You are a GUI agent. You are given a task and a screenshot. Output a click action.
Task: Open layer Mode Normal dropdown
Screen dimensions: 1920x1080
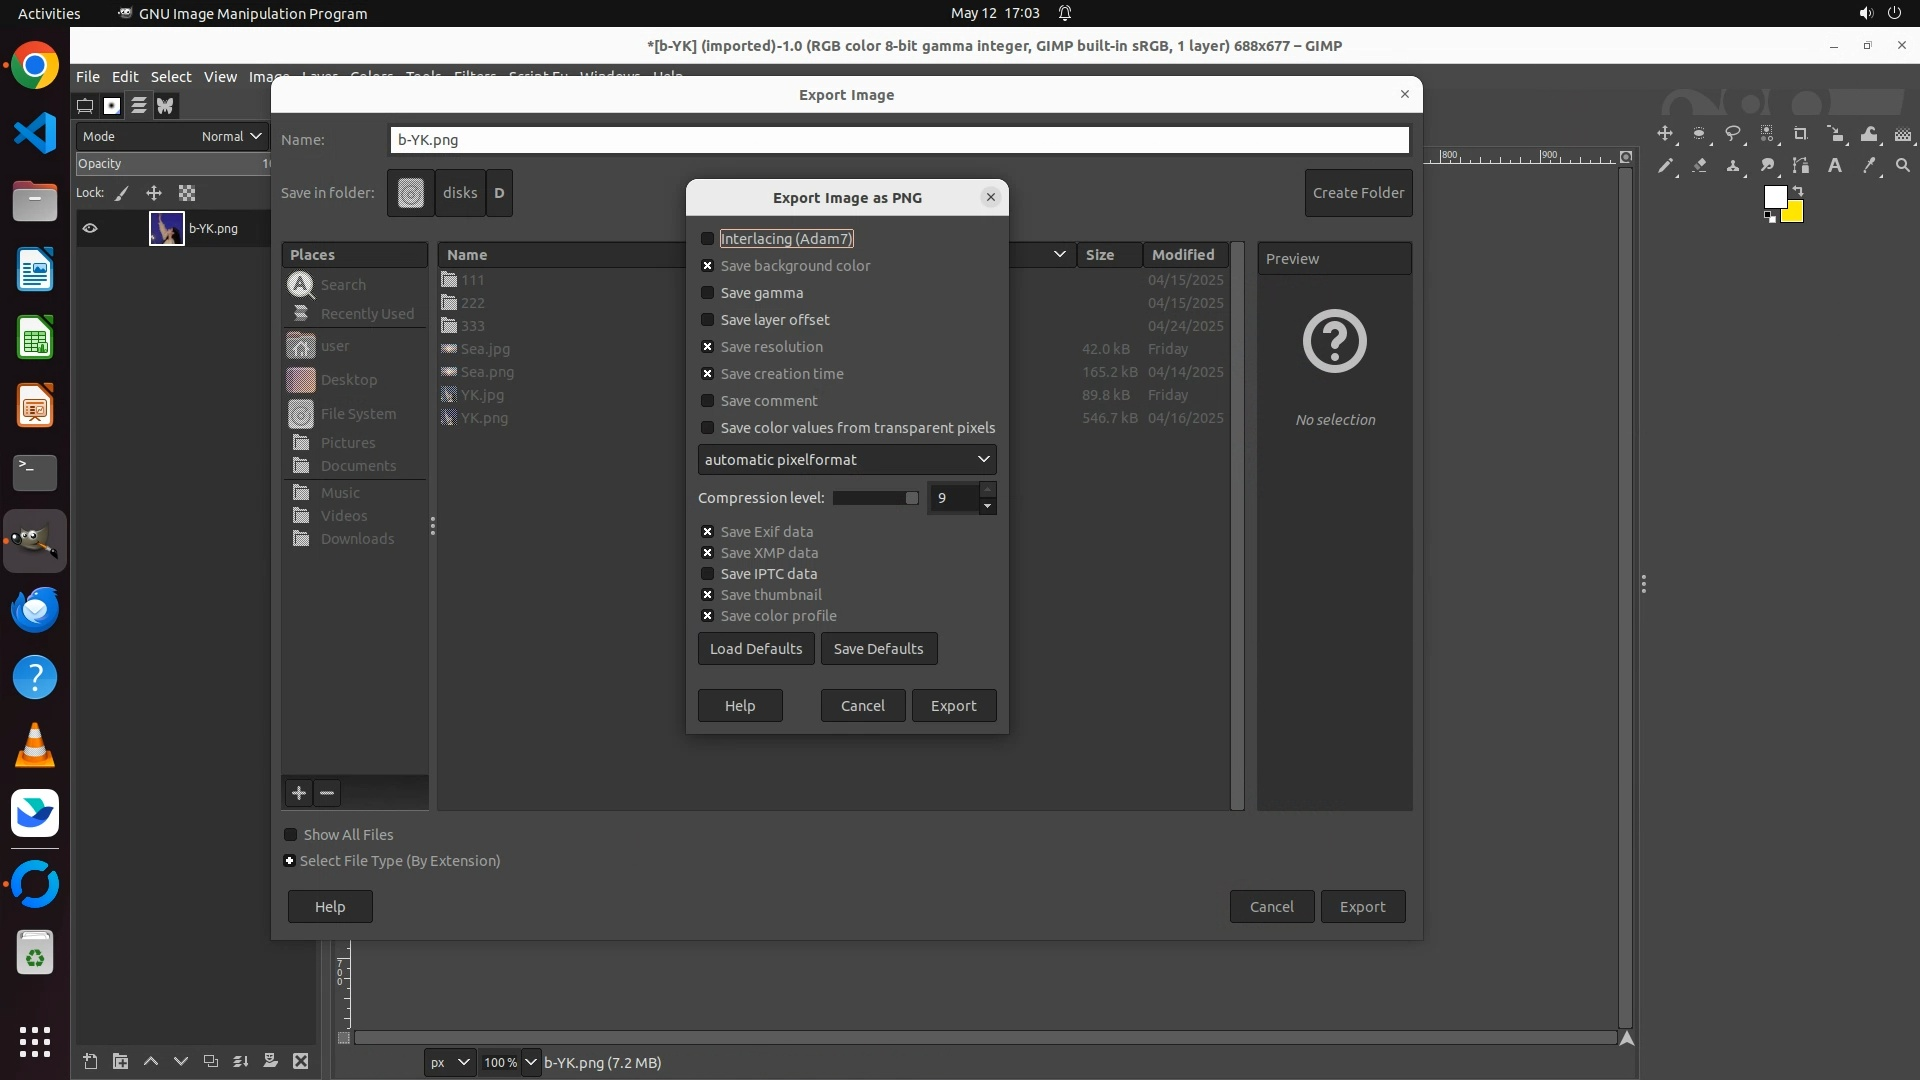click(x=231, y=136)
